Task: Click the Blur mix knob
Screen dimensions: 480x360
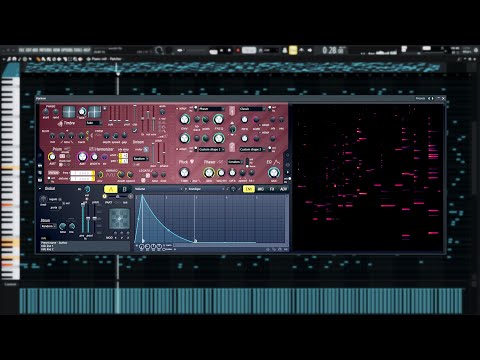Action: pyautogui.click(x=52, y=135)
